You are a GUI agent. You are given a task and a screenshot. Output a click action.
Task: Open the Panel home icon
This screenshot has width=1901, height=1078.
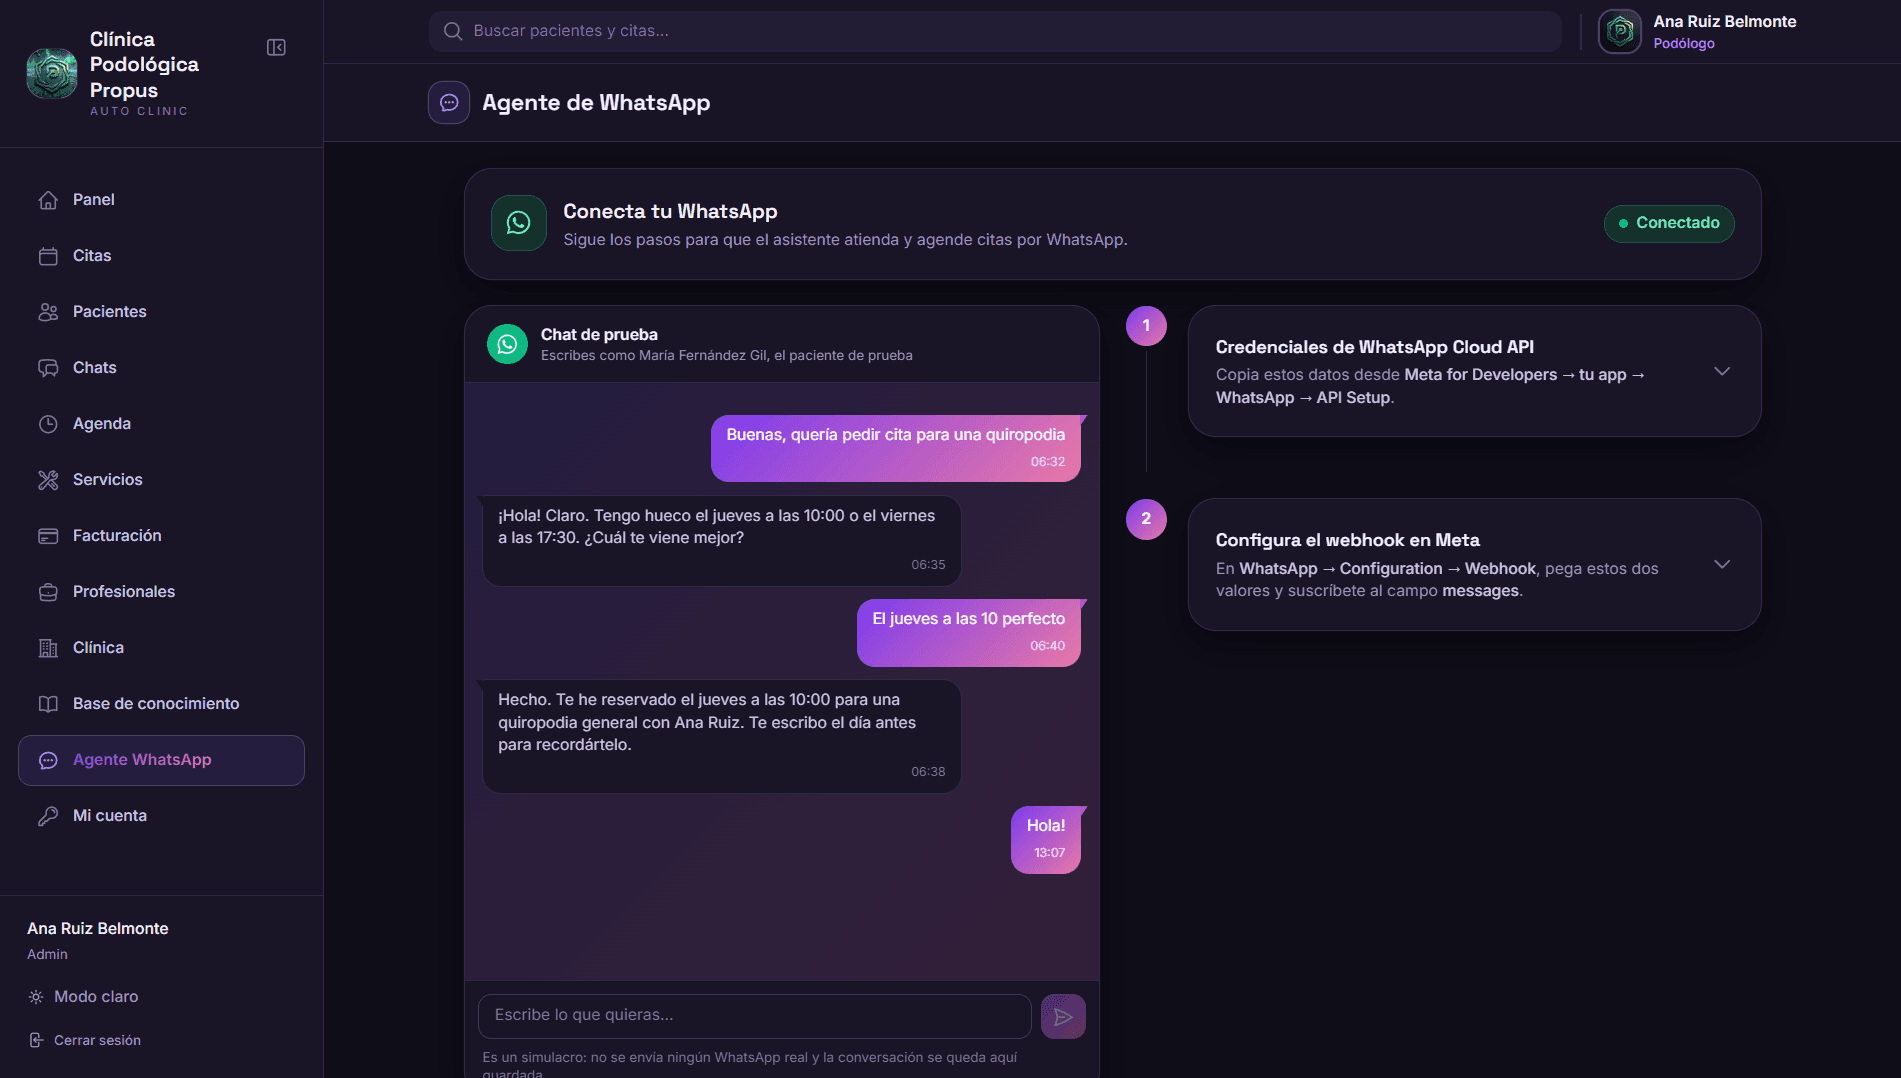coord(48,200)
